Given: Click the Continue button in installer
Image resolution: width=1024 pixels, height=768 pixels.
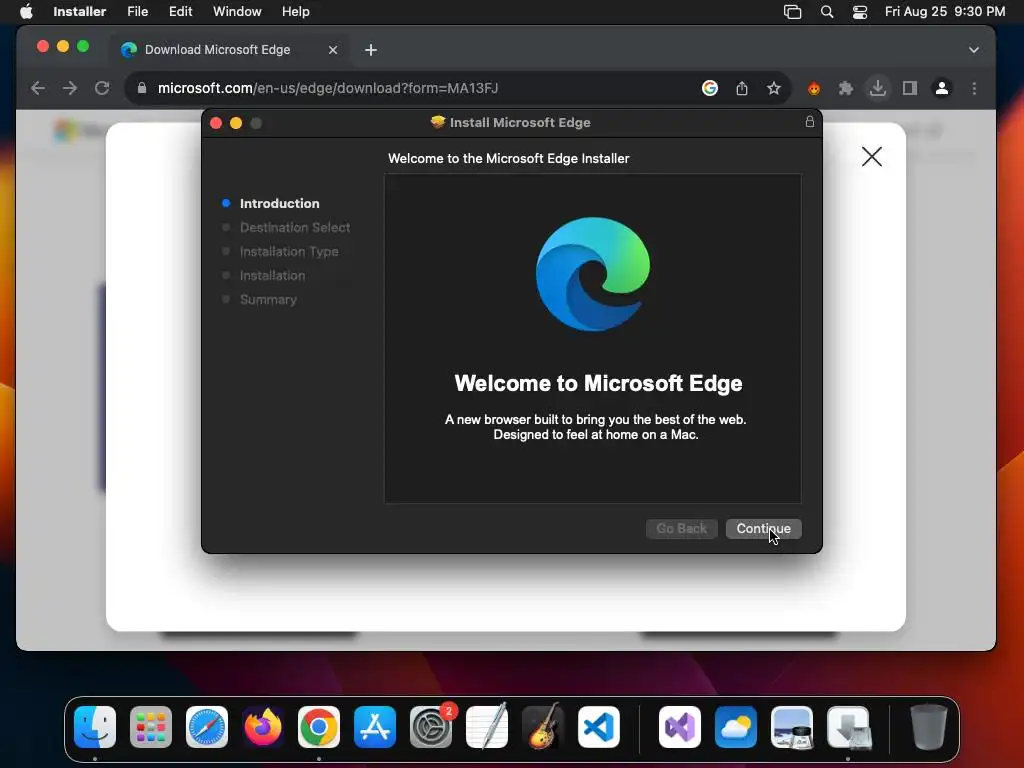Looking at the screenshot, I should [763, 528].
